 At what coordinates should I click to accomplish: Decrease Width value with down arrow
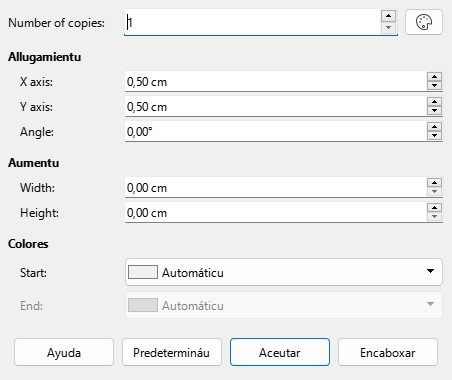click(434, 191)
